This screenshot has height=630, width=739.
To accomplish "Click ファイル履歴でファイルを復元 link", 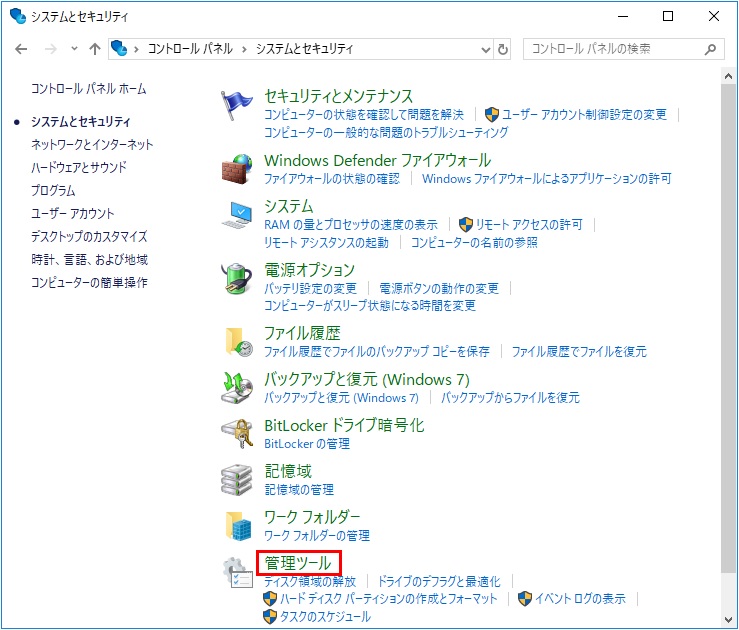I will tap(579, 352).
